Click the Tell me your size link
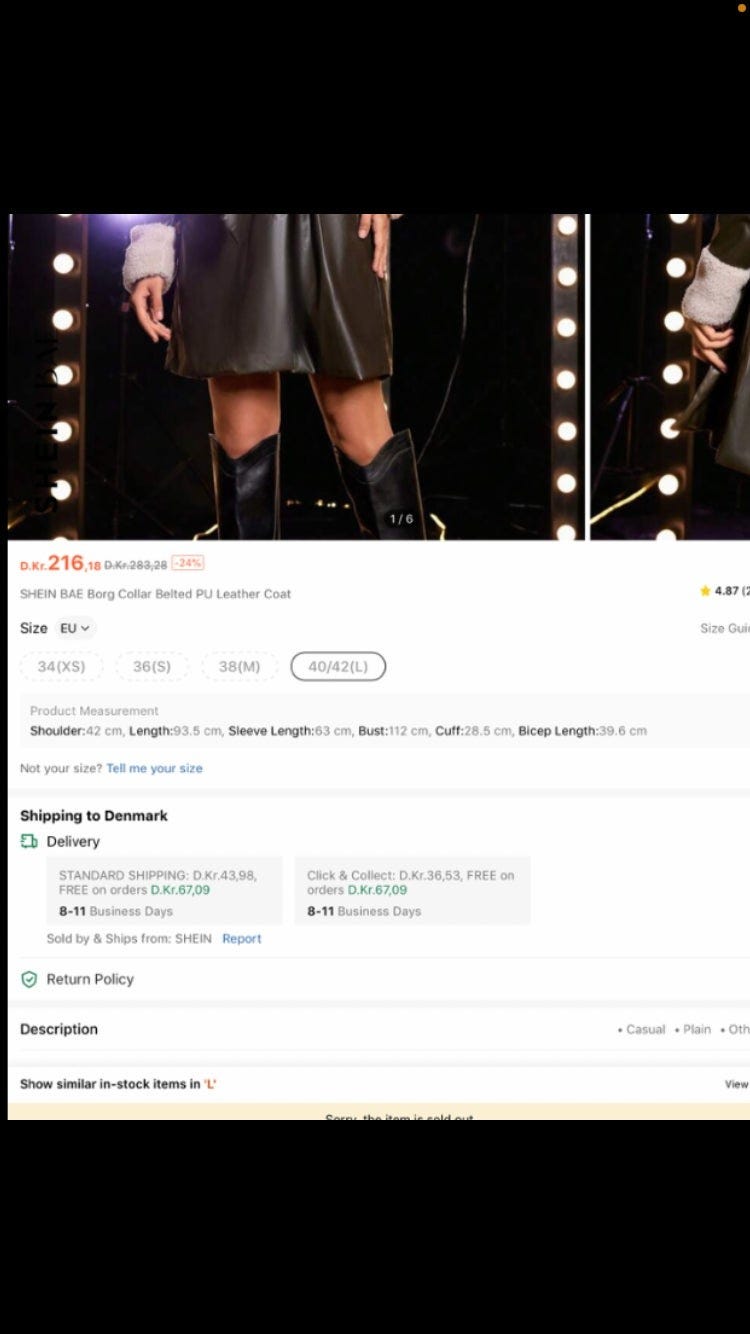 tap(154, 768)
